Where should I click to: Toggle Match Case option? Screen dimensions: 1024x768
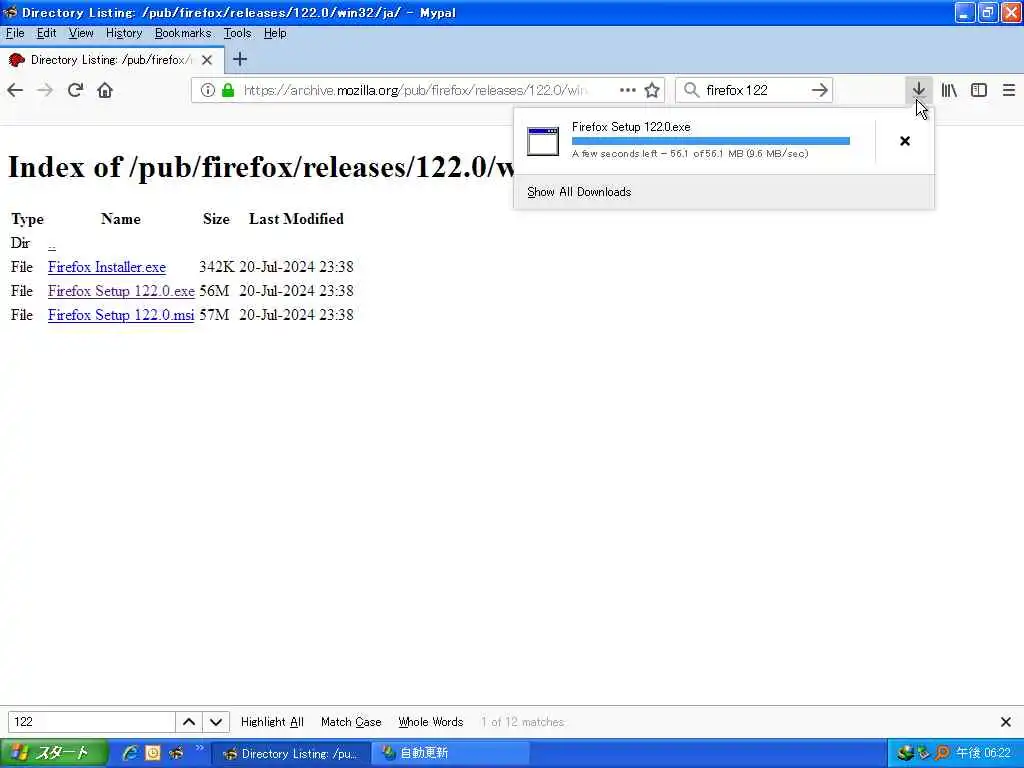point(351,722)
